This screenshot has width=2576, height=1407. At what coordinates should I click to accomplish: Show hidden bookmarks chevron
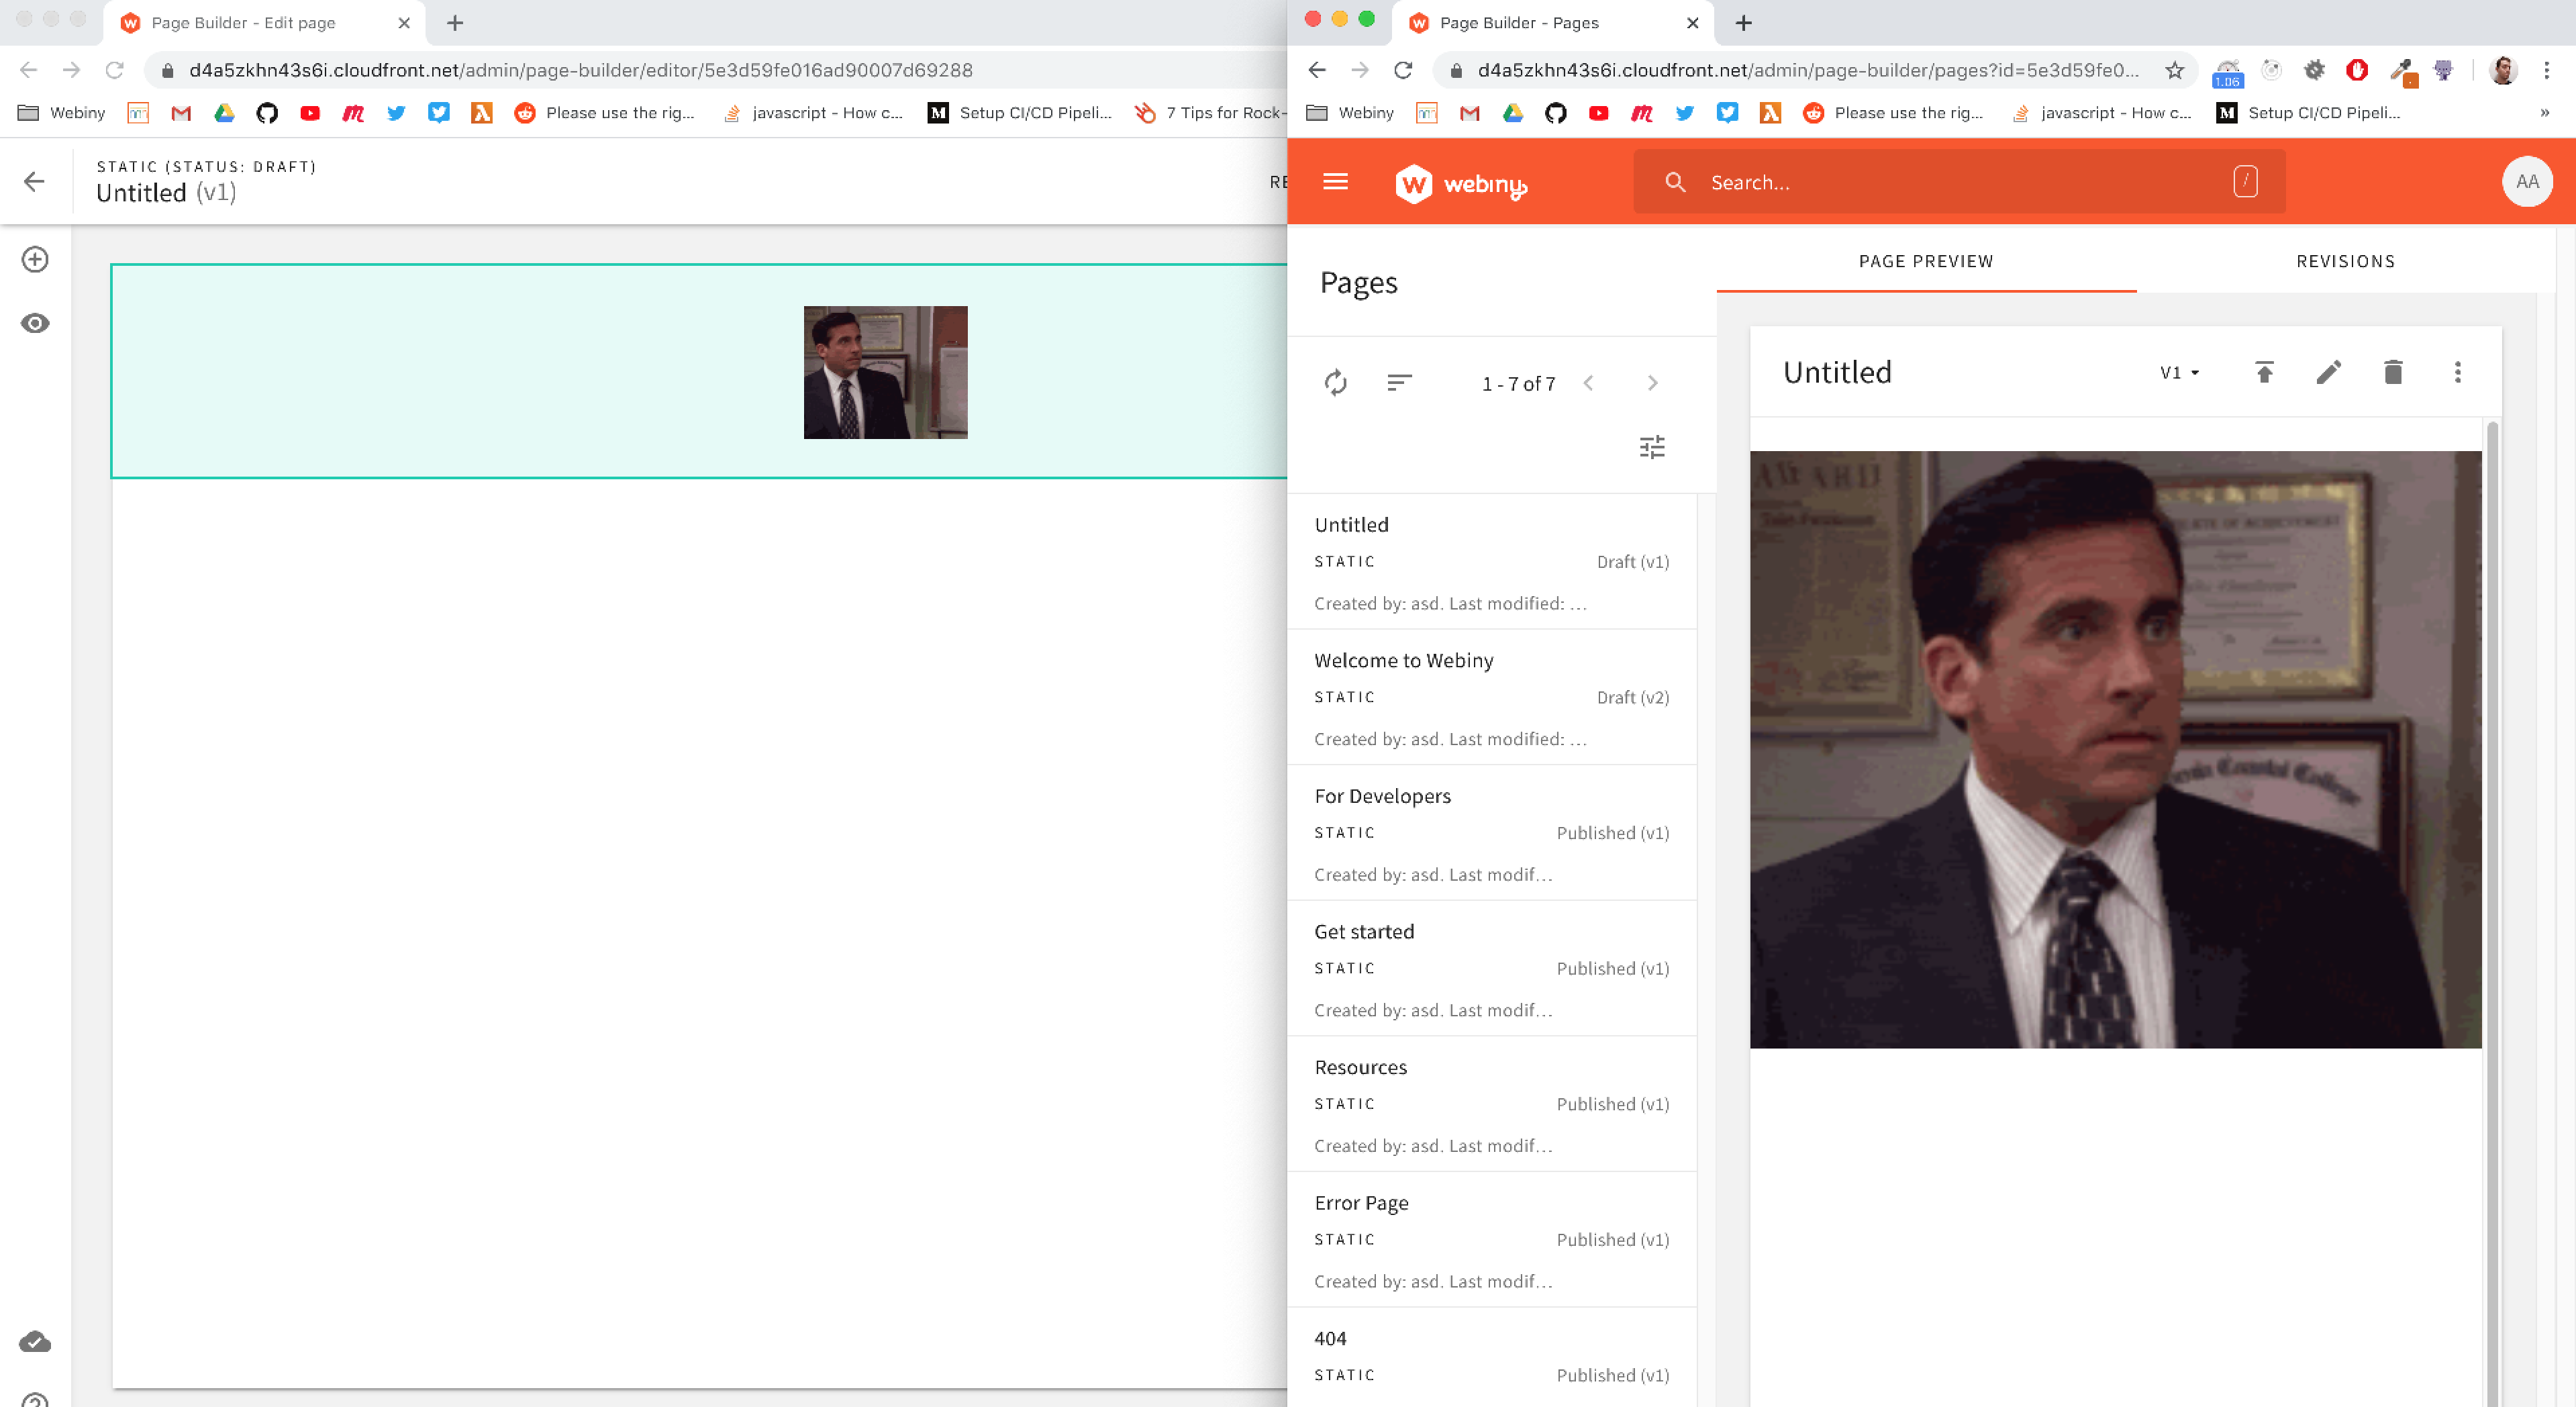[x=2544, y=113]
